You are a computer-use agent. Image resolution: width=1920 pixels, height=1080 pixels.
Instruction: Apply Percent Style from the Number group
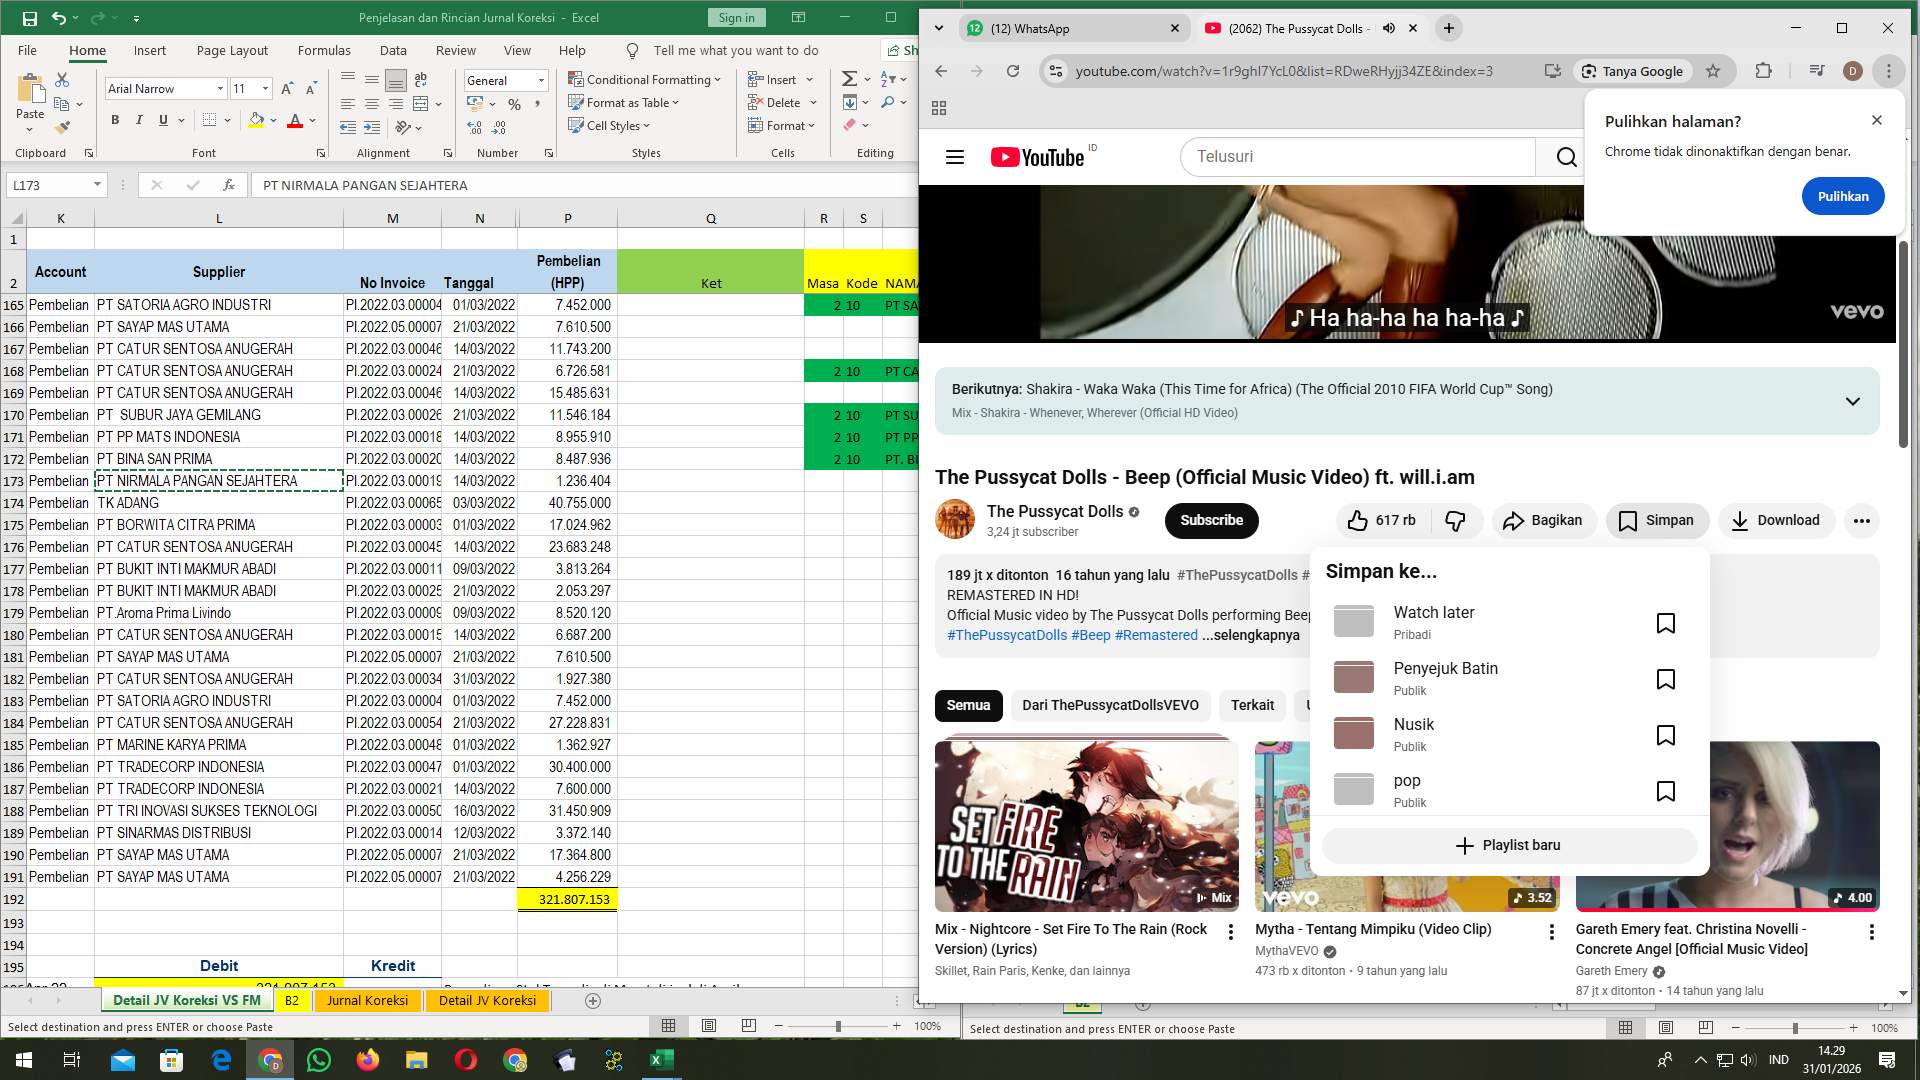coord(514,103)
